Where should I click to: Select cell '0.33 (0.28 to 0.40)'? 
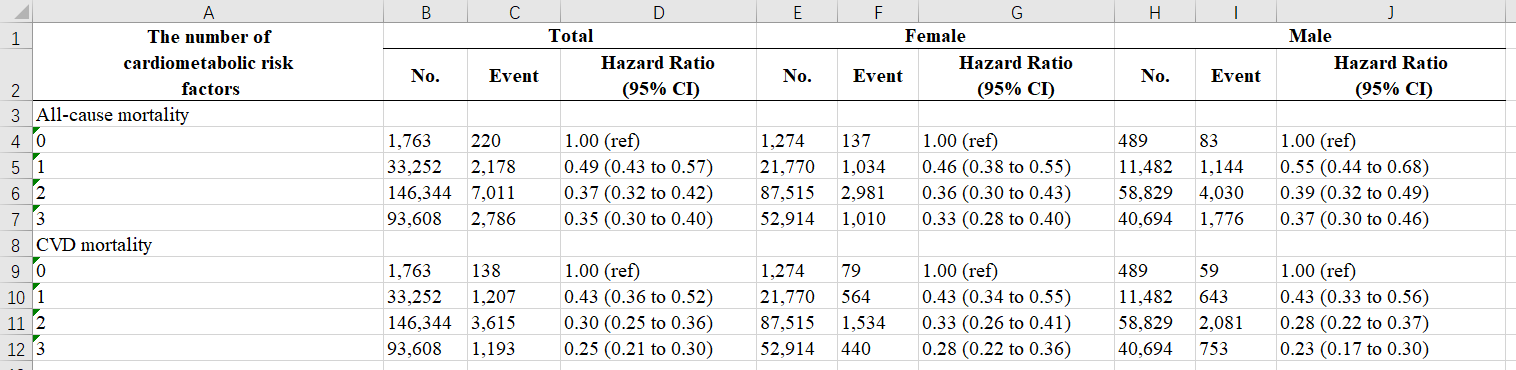coord(1016,218)
